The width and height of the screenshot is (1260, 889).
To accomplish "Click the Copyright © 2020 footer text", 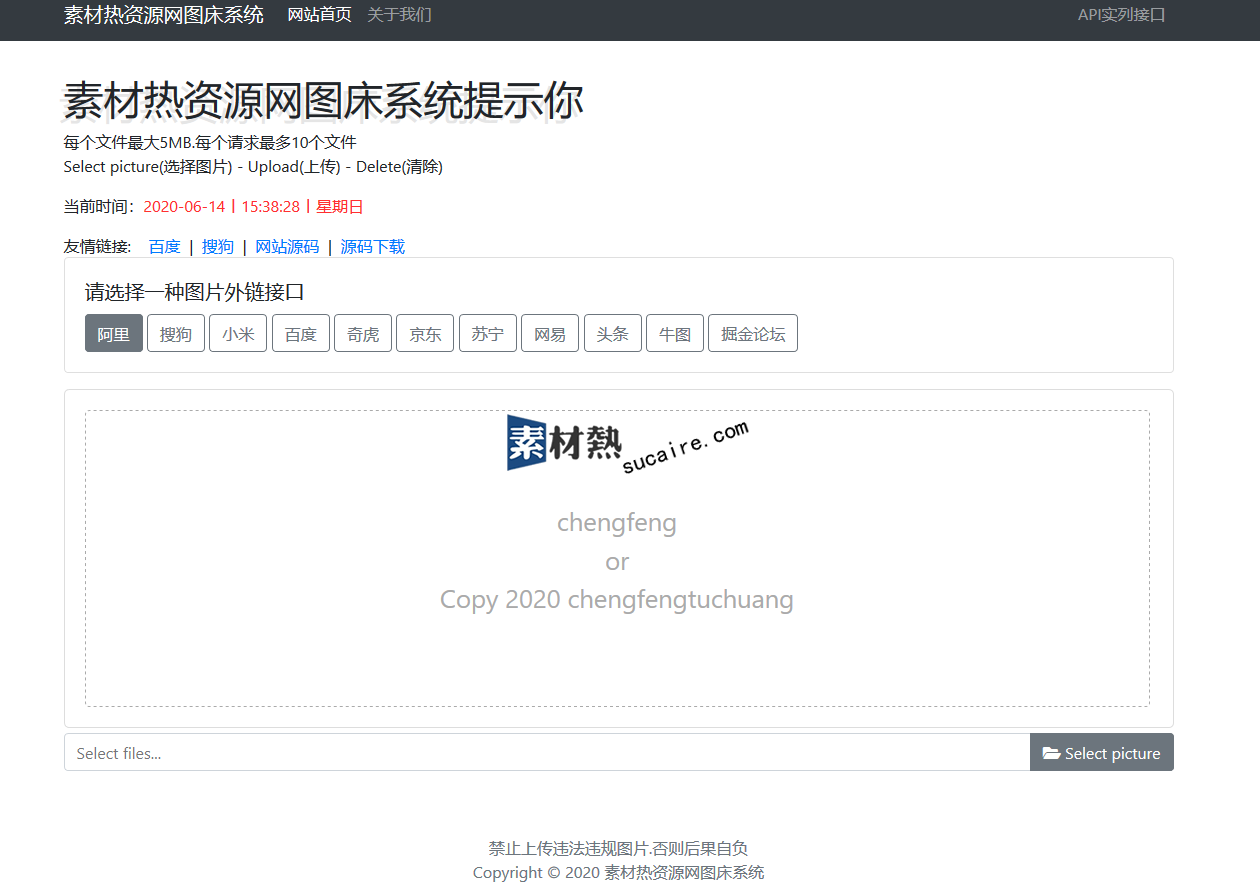I will tap(618, 872).
